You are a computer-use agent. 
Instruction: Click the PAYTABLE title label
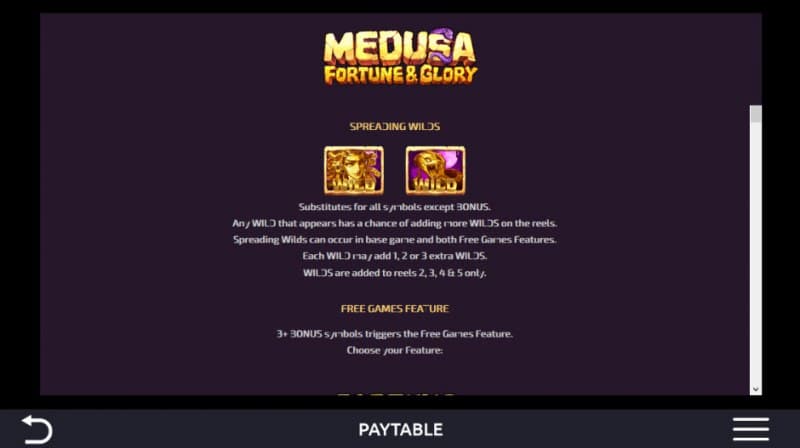pyautogui.click(x=401, y=430)
